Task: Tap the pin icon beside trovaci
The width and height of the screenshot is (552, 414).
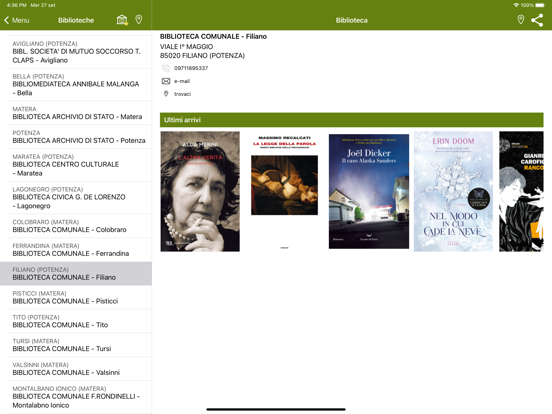Action: (x=166, y=94)
